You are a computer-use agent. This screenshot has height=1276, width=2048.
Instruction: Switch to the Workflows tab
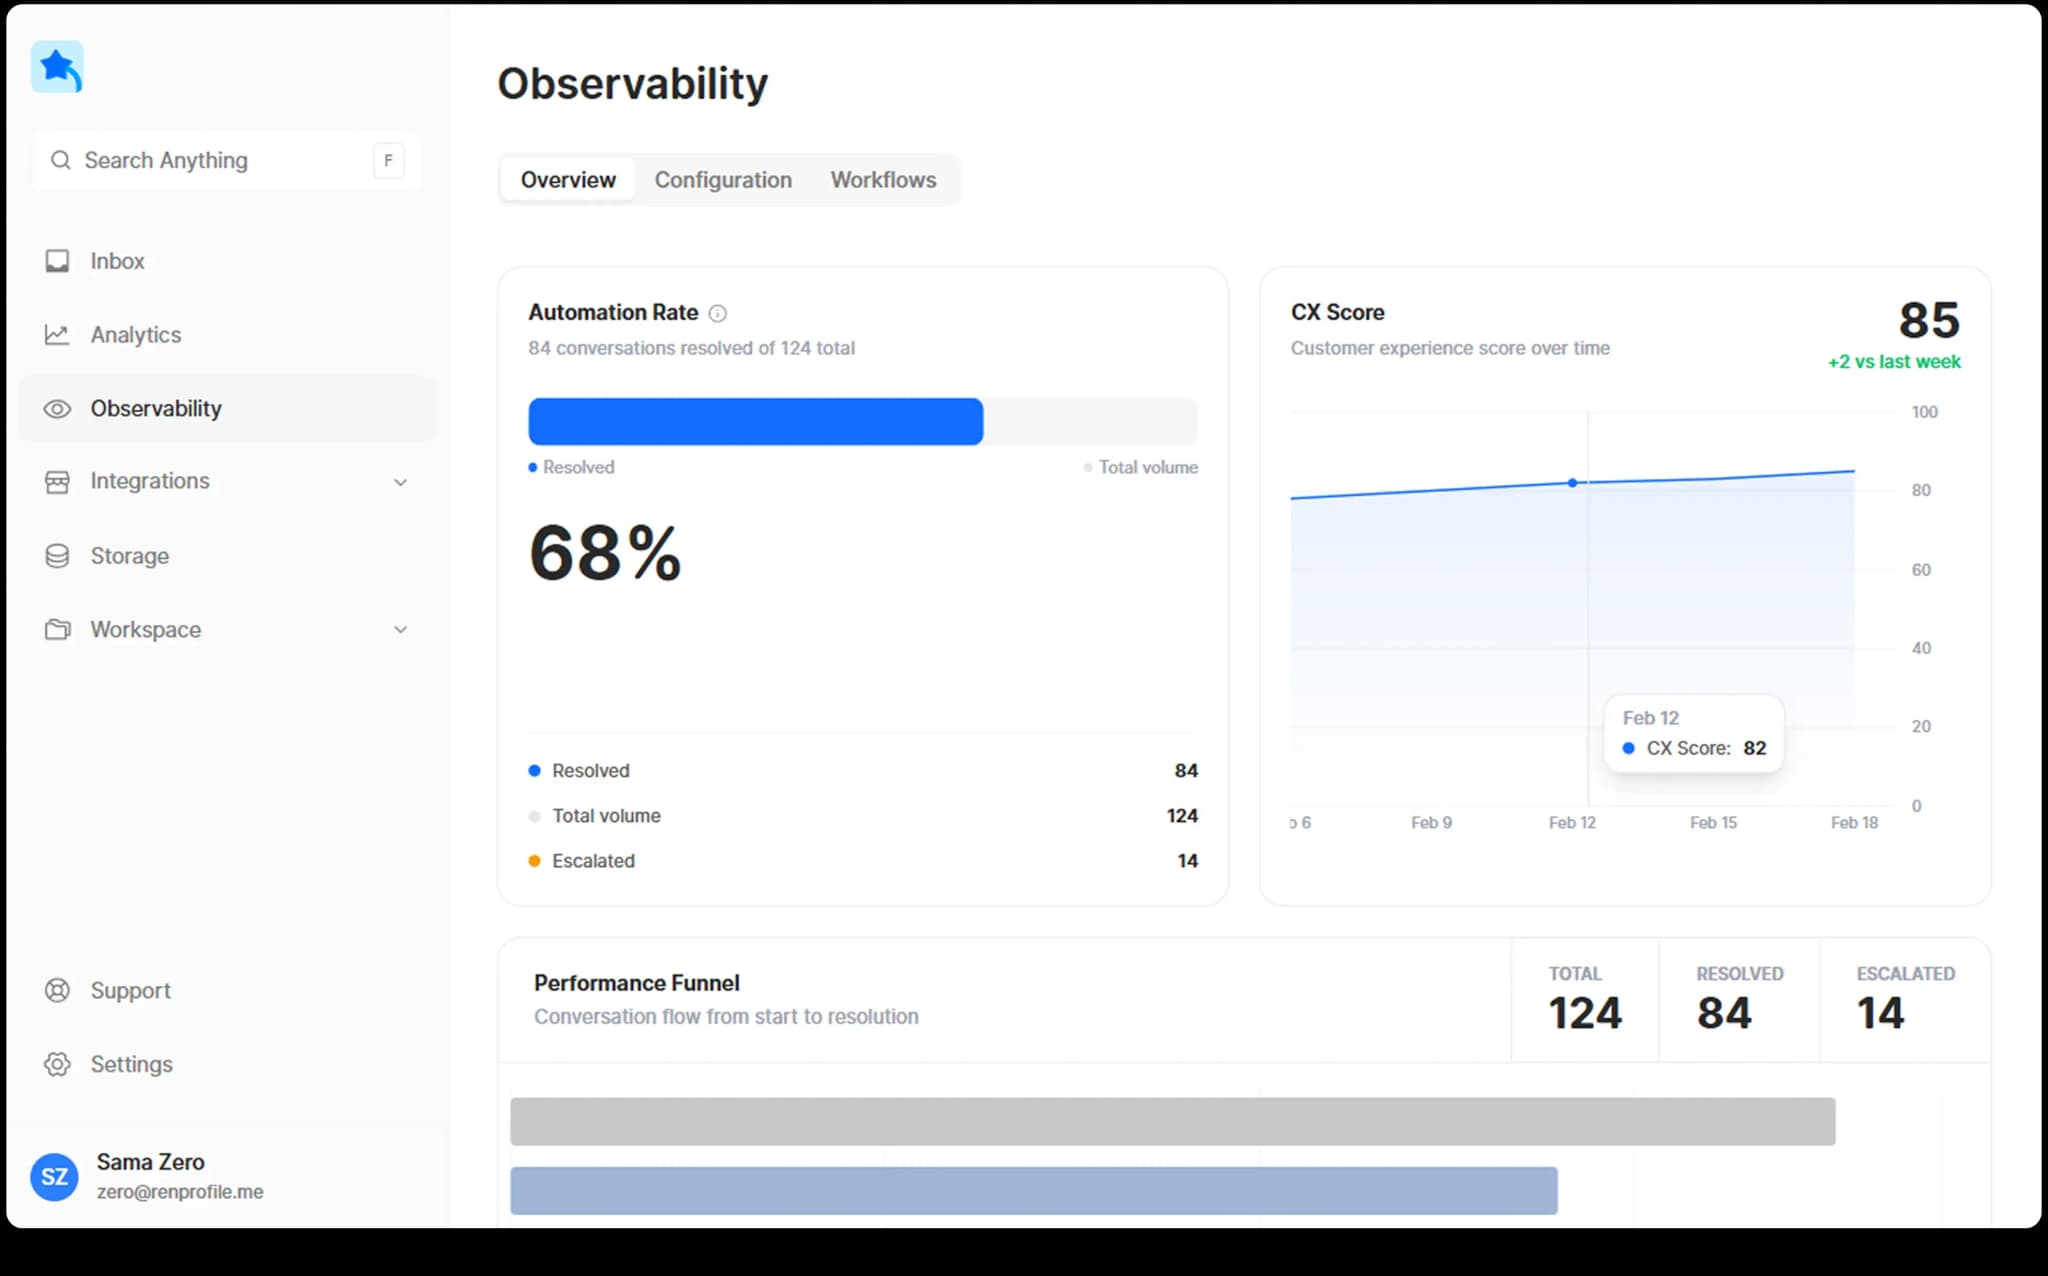coord(883,180)
